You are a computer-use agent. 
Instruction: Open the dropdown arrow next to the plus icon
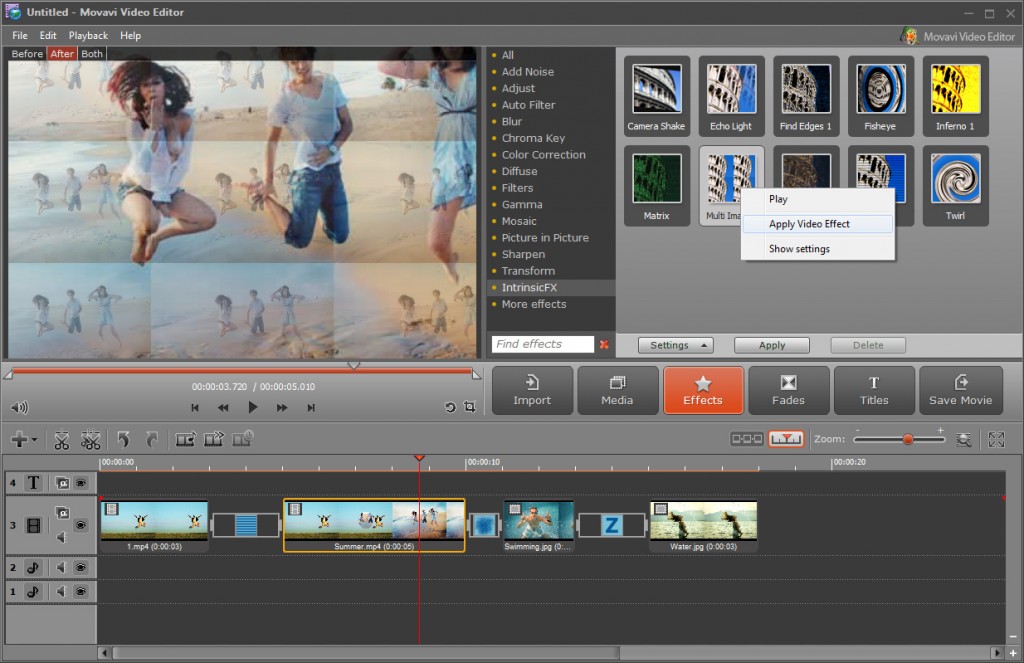coord(33,441)
